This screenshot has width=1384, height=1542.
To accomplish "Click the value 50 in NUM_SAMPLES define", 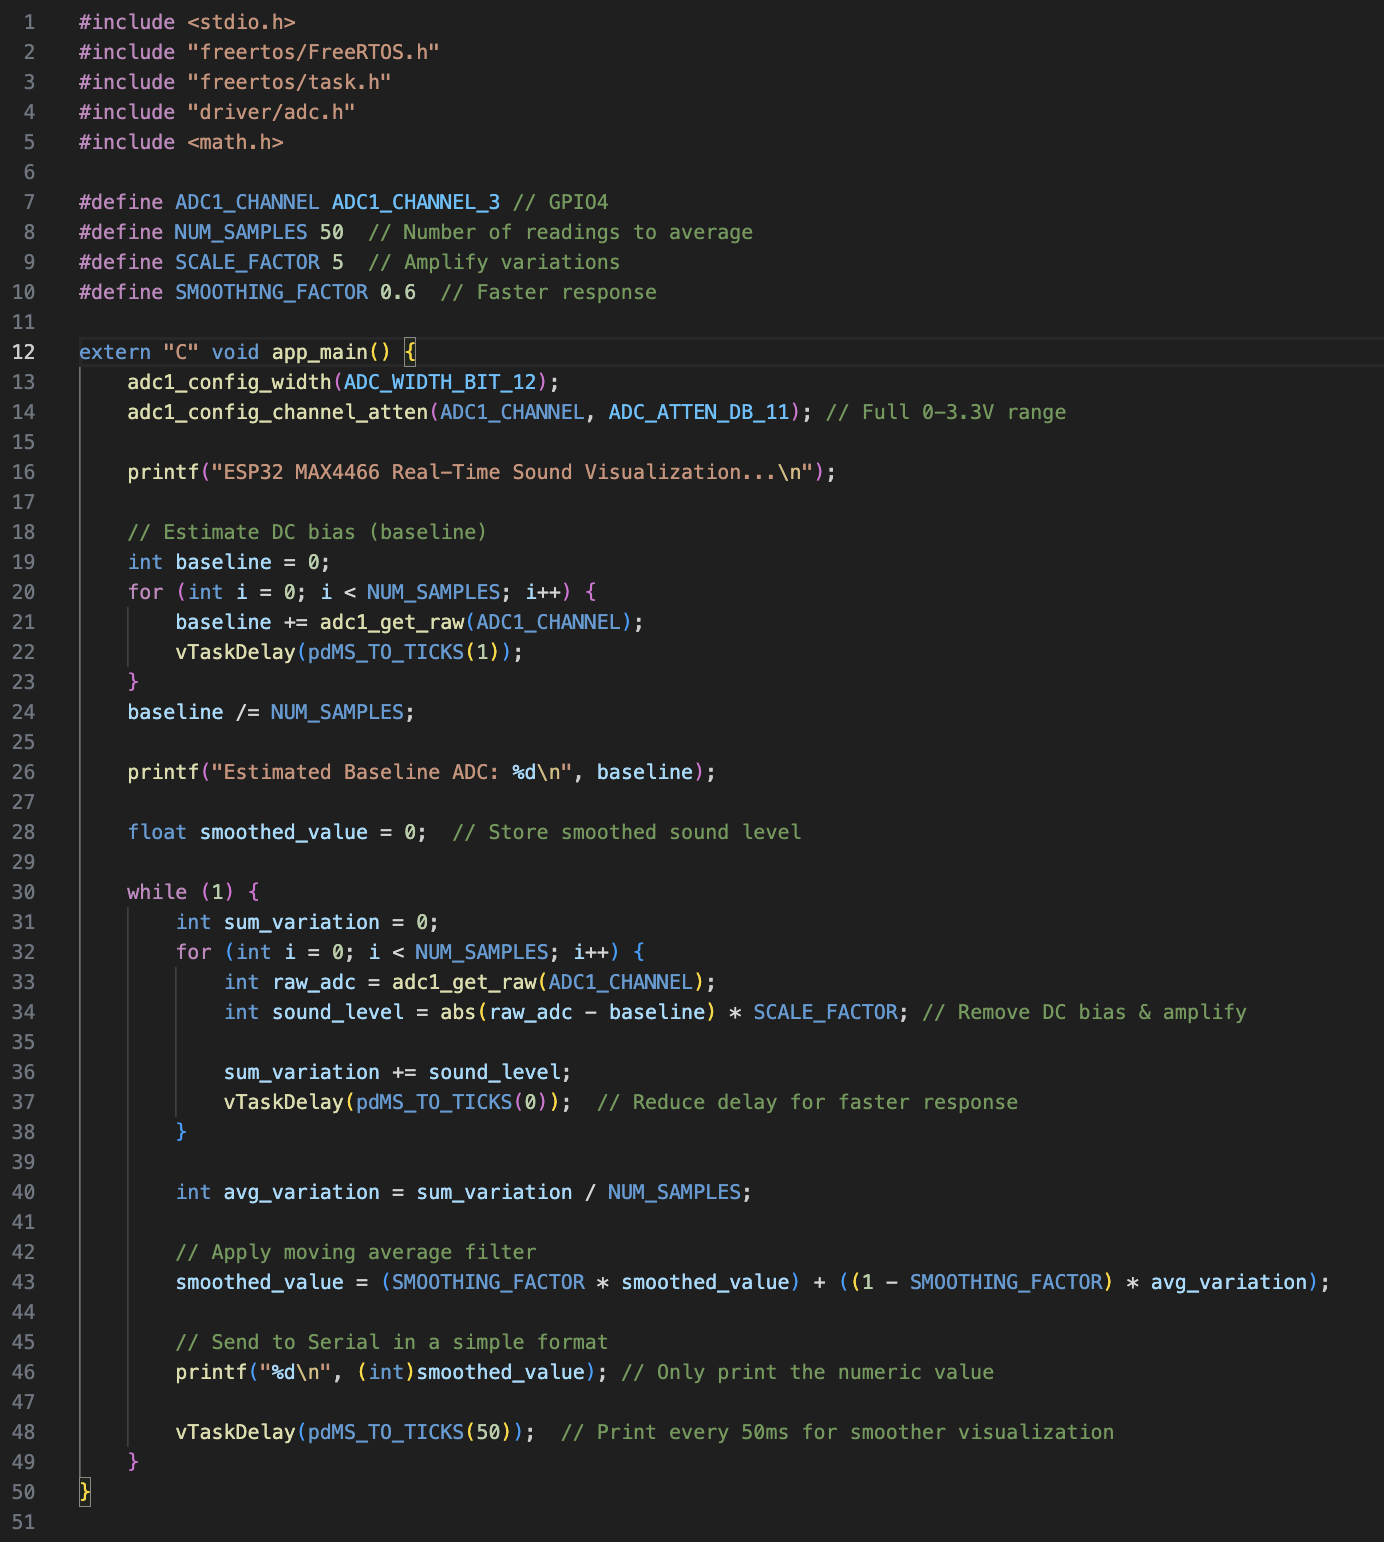I will pos(331,232).
